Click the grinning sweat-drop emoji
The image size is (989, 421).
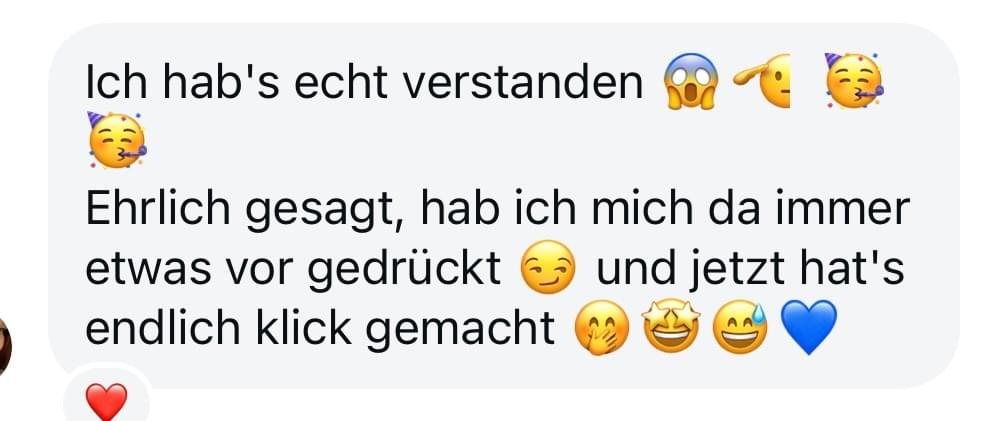point(740,328)
